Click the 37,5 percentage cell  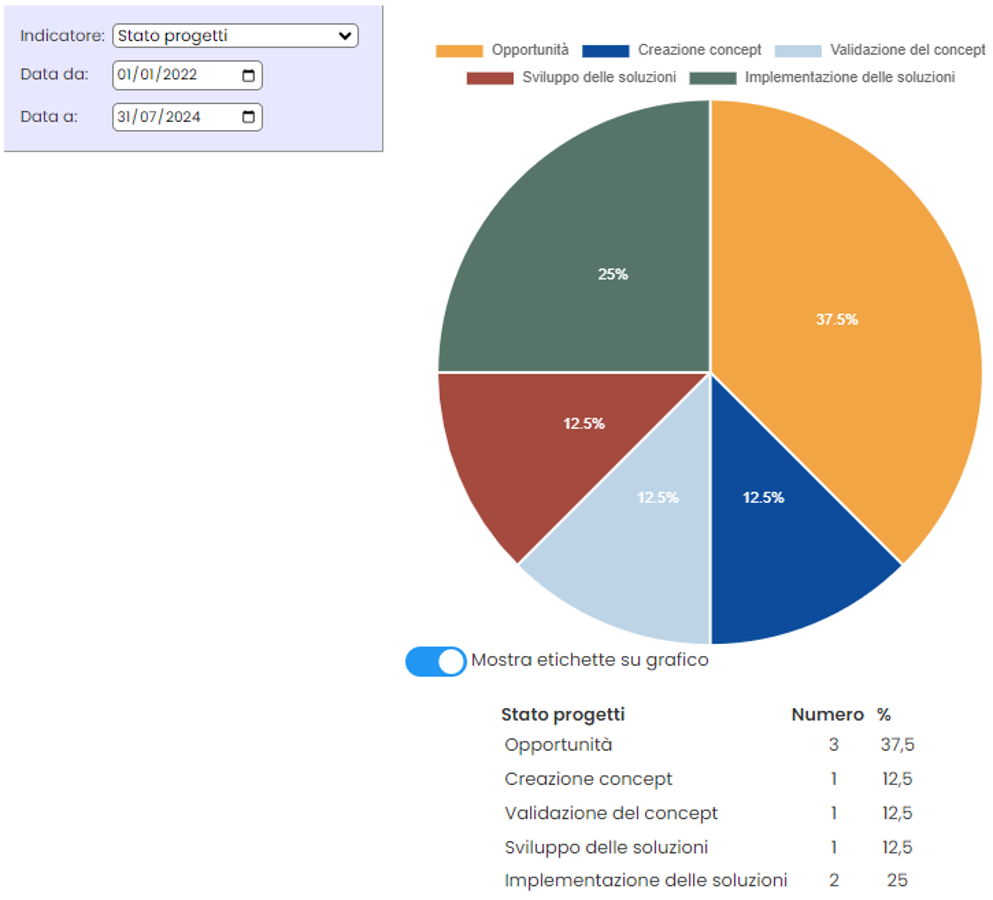coord(897,745)
